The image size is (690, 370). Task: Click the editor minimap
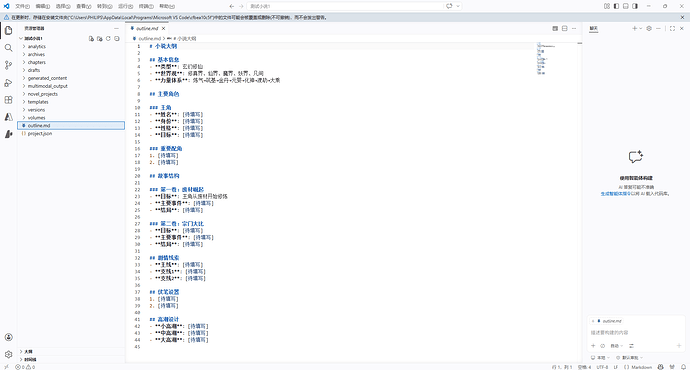pos(557,59)
